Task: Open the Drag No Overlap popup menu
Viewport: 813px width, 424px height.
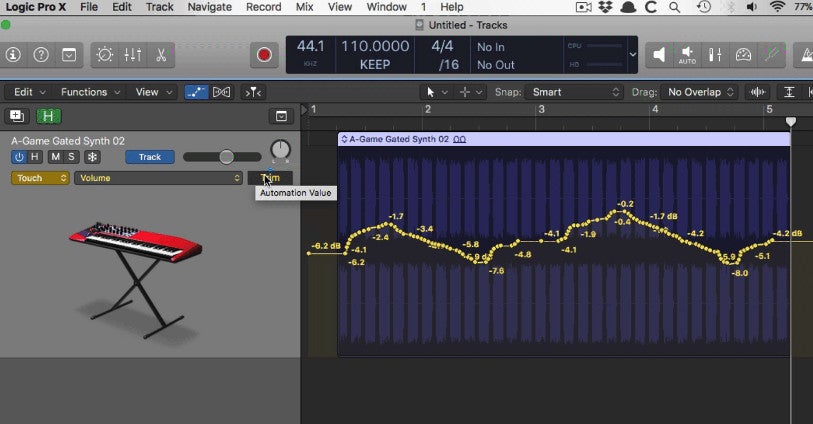Action: pyautogui.click(x=699, y=92)
